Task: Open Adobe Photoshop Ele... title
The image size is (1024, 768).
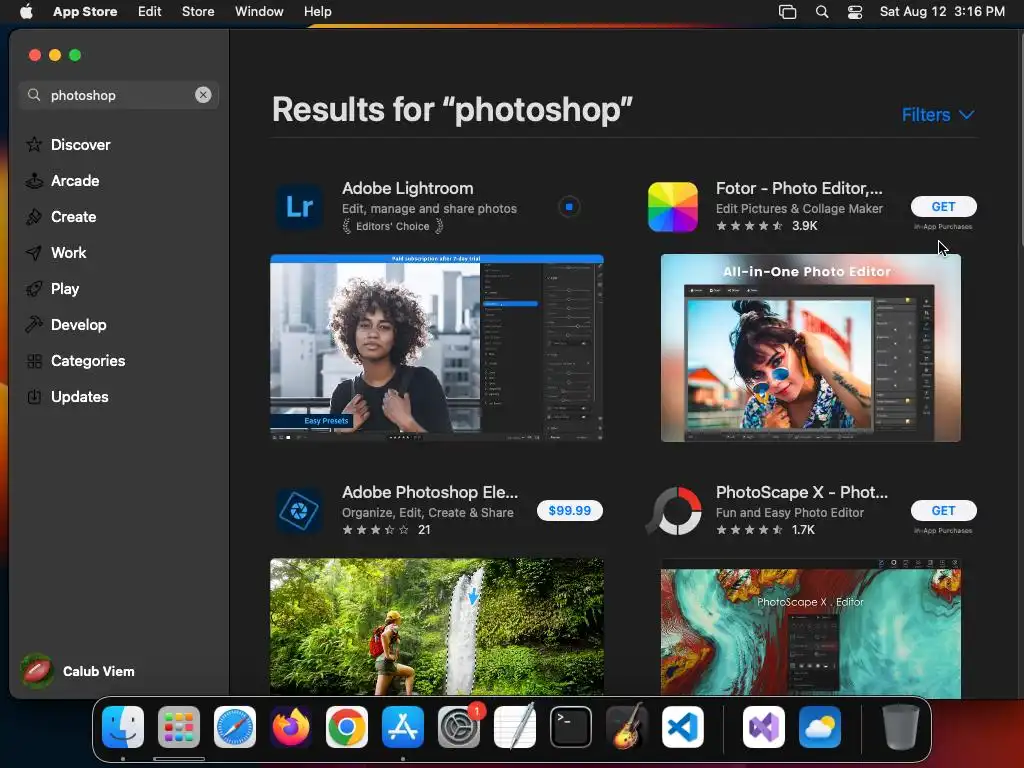Action: 430,492
